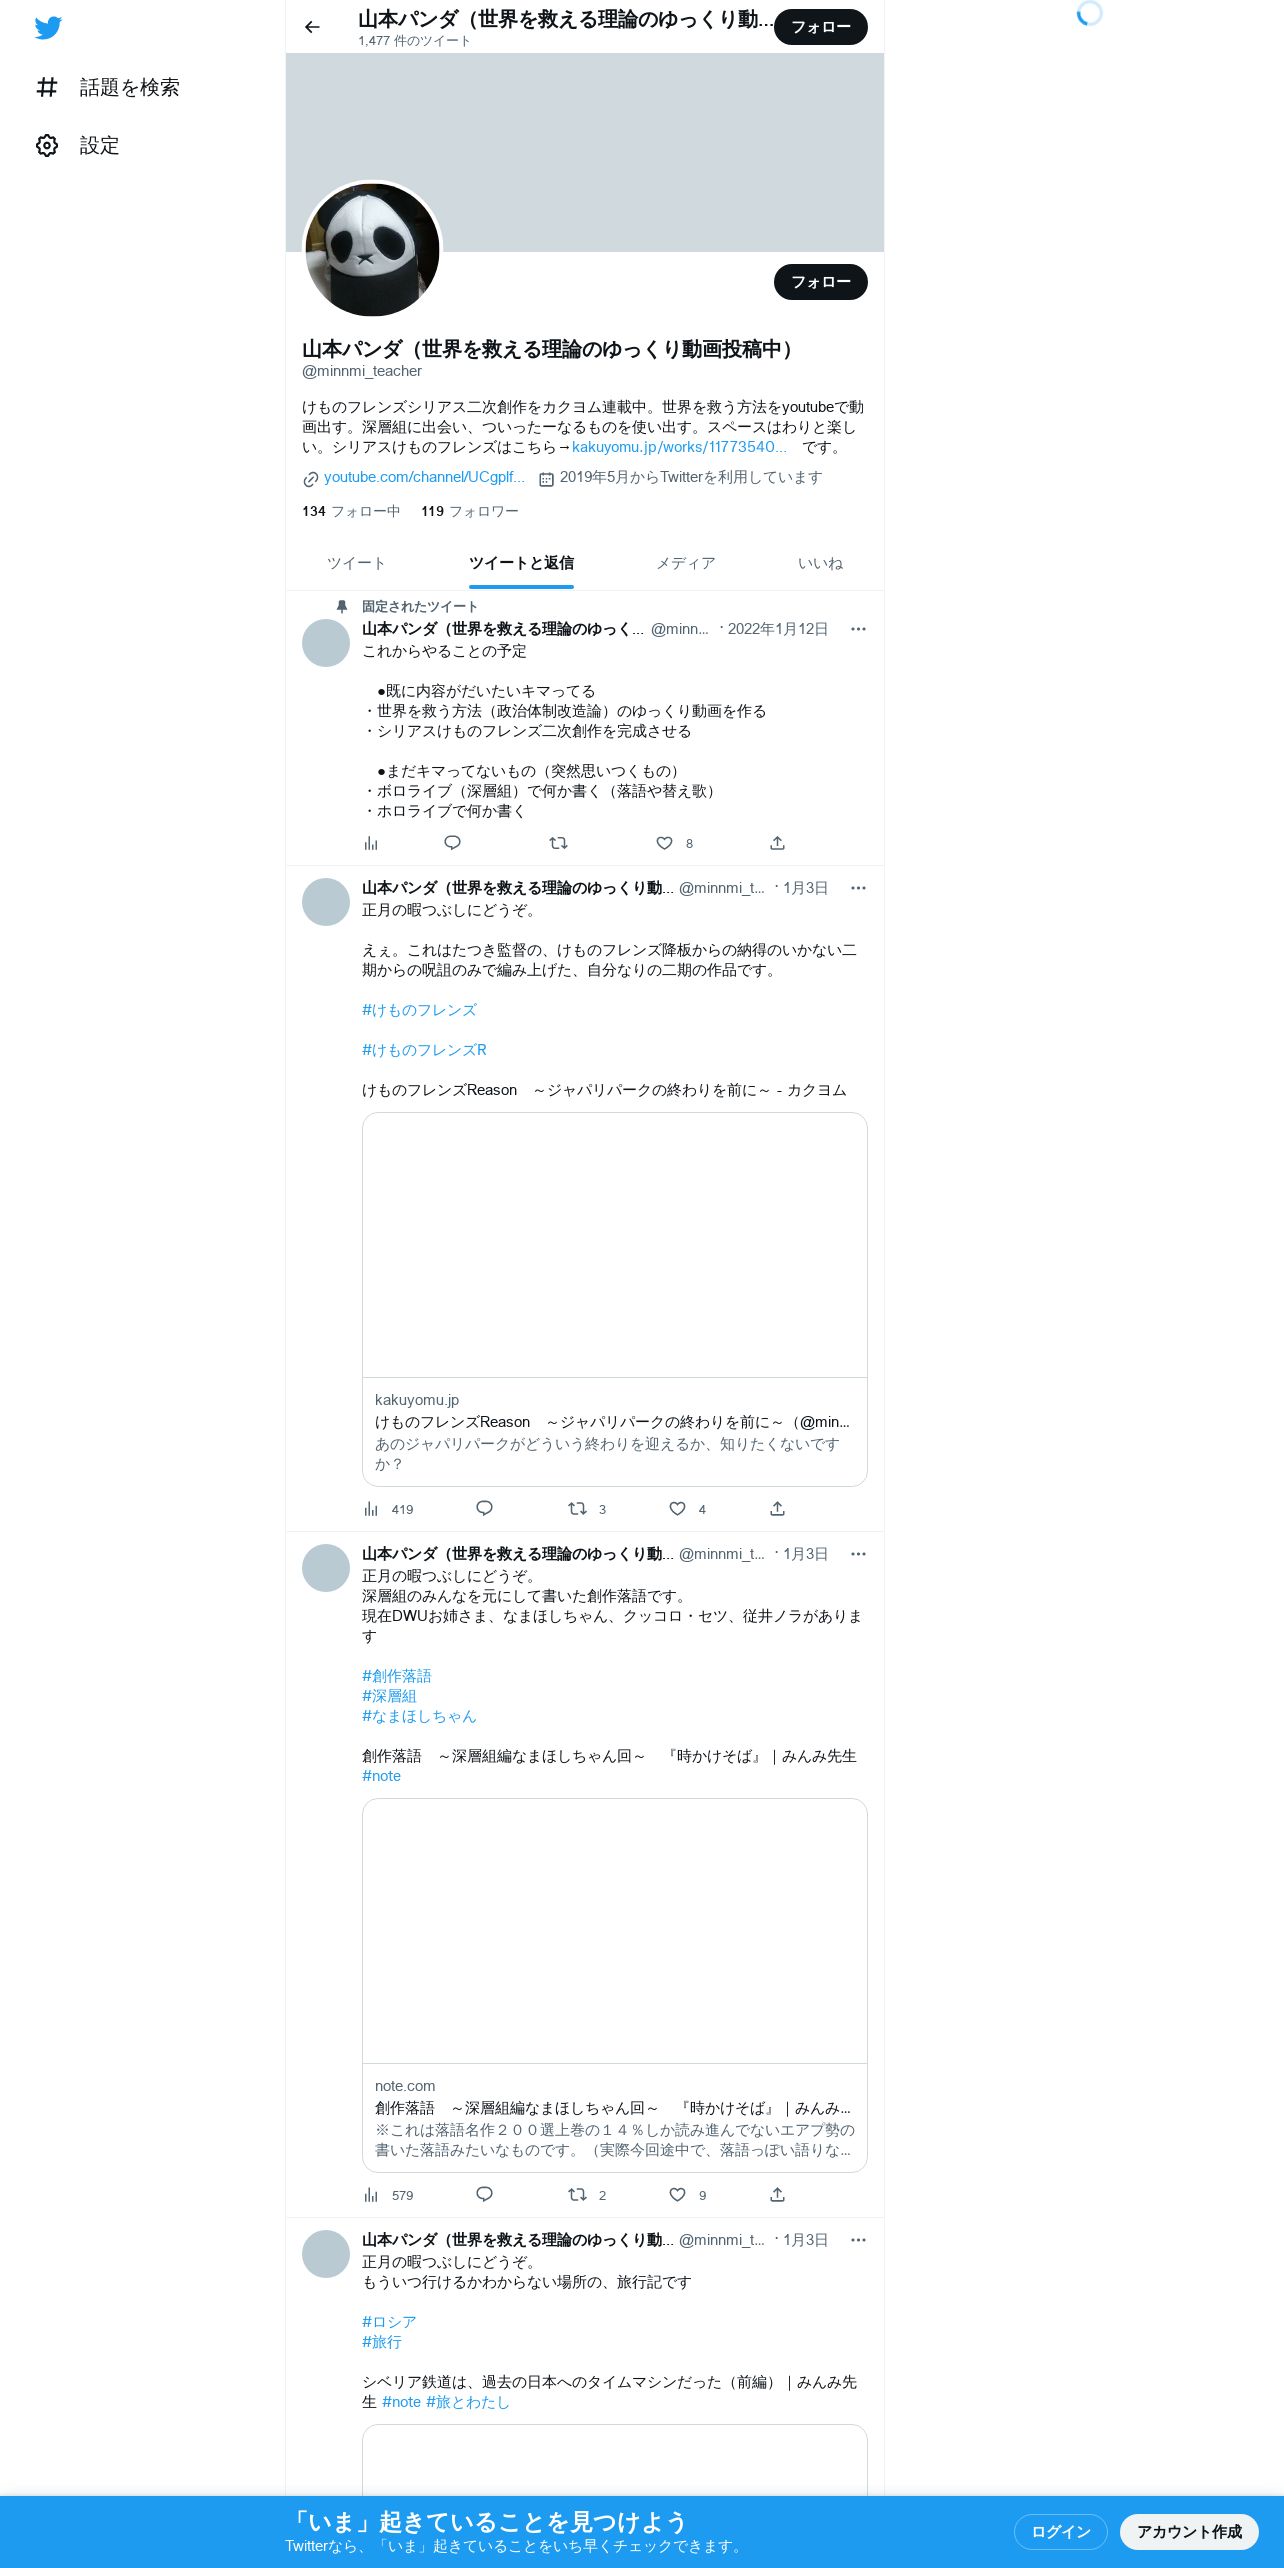The width and height of the screenshot is (1284, 2568).
Task: Open more menu on 創作落語 tweet
Action: coord(858,1554)
